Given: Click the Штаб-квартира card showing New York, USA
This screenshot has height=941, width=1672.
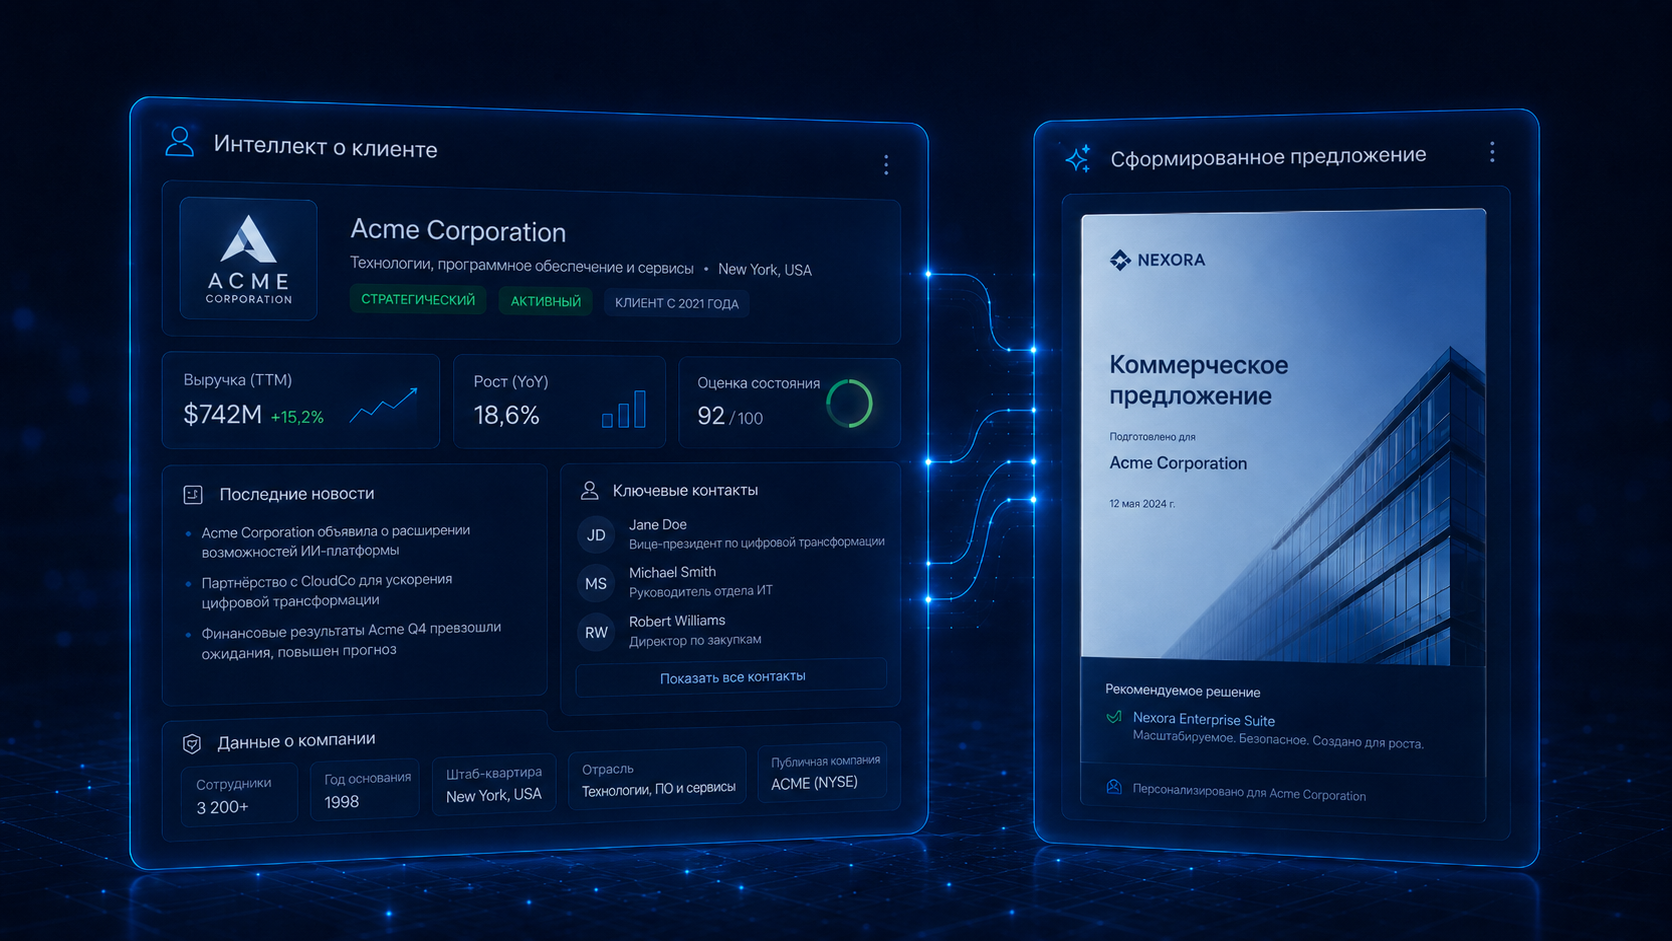Looking at the screenshot, I should click(x=494, y=784).
